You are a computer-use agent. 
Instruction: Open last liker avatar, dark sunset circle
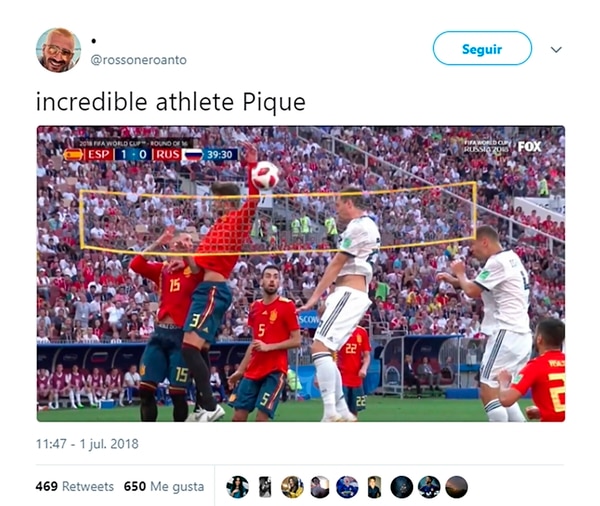[457, 487]
